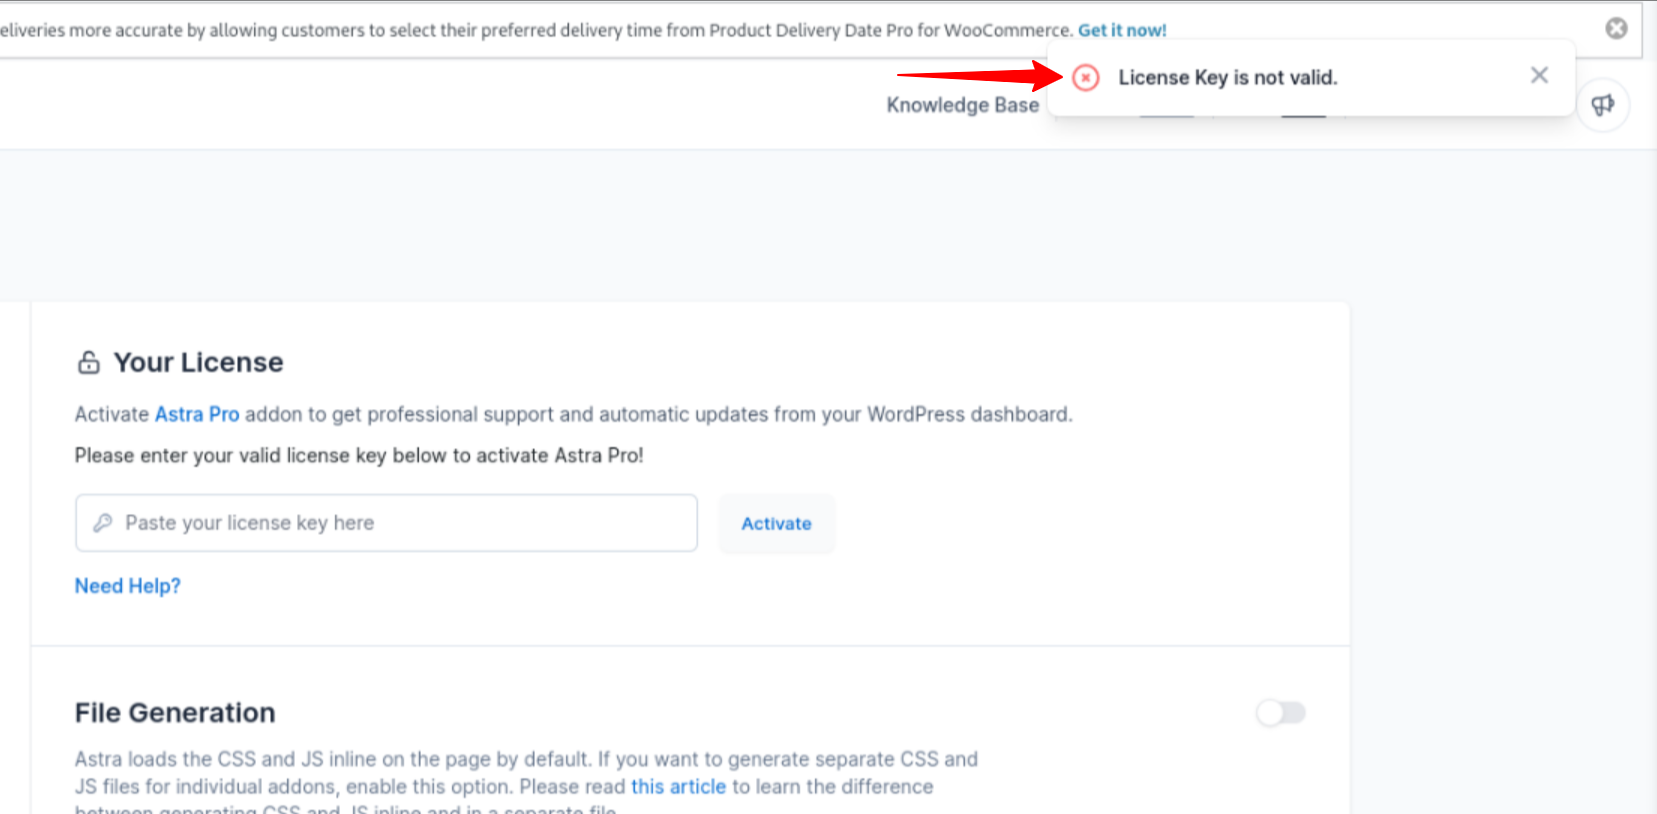Screen dimensions: 1657x814
Task: Click the 'Please enter your valid license key' text
Action: click(x=359, y=455)
